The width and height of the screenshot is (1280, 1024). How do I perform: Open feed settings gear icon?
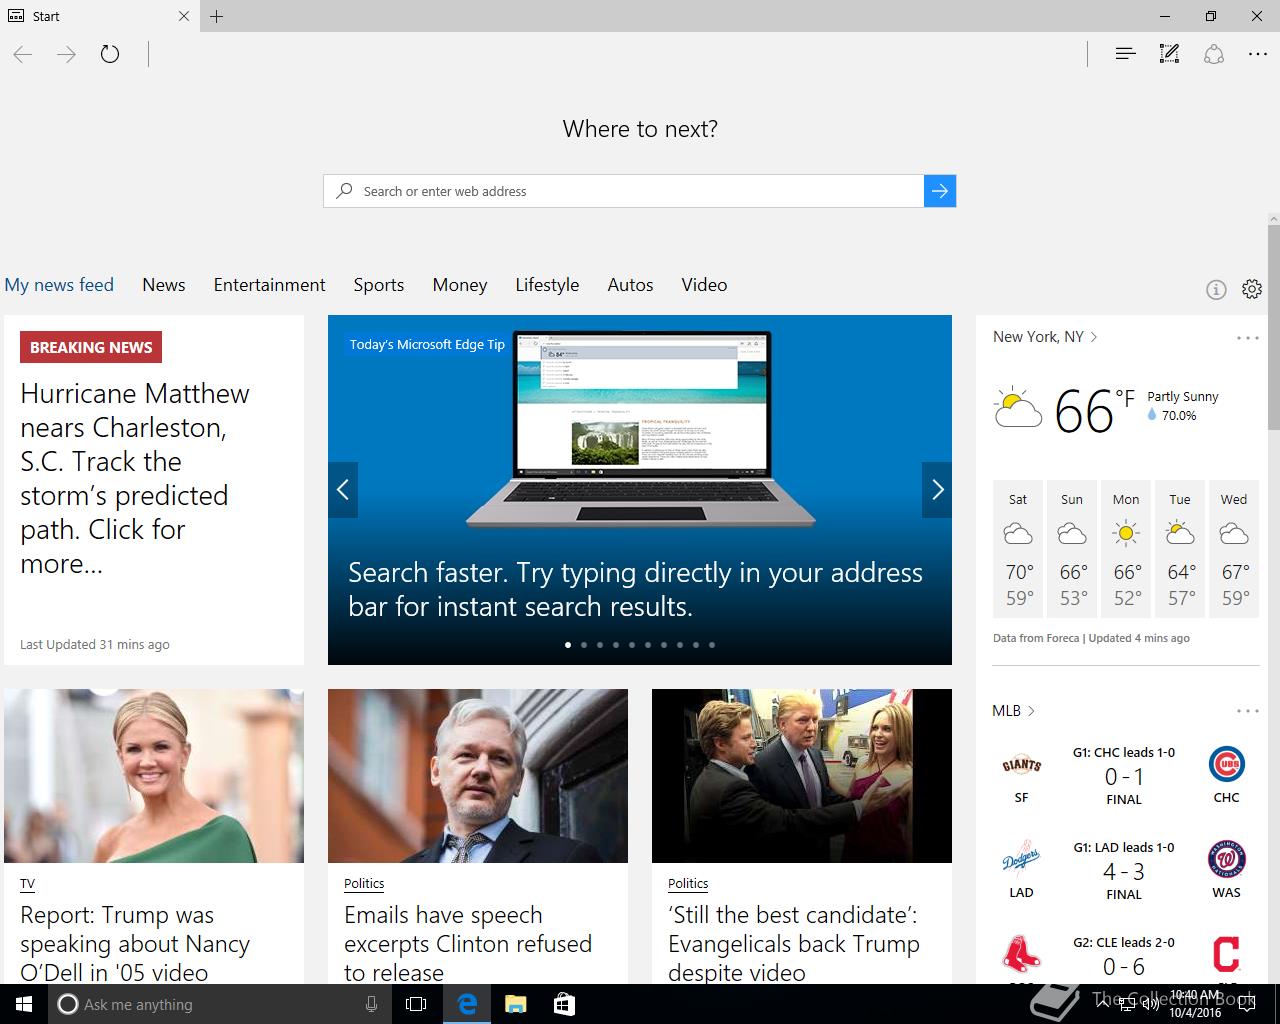click(x=1252, y=289)
